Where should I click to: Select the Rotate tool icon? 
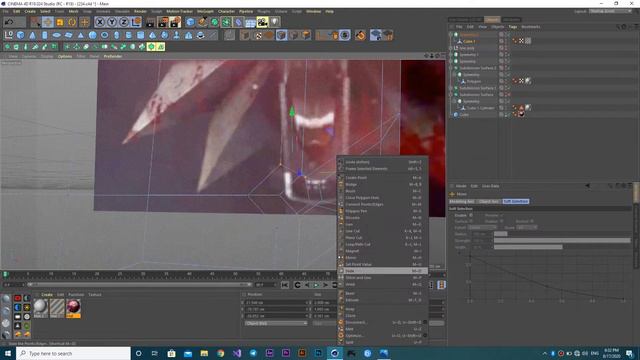[72, 22]
